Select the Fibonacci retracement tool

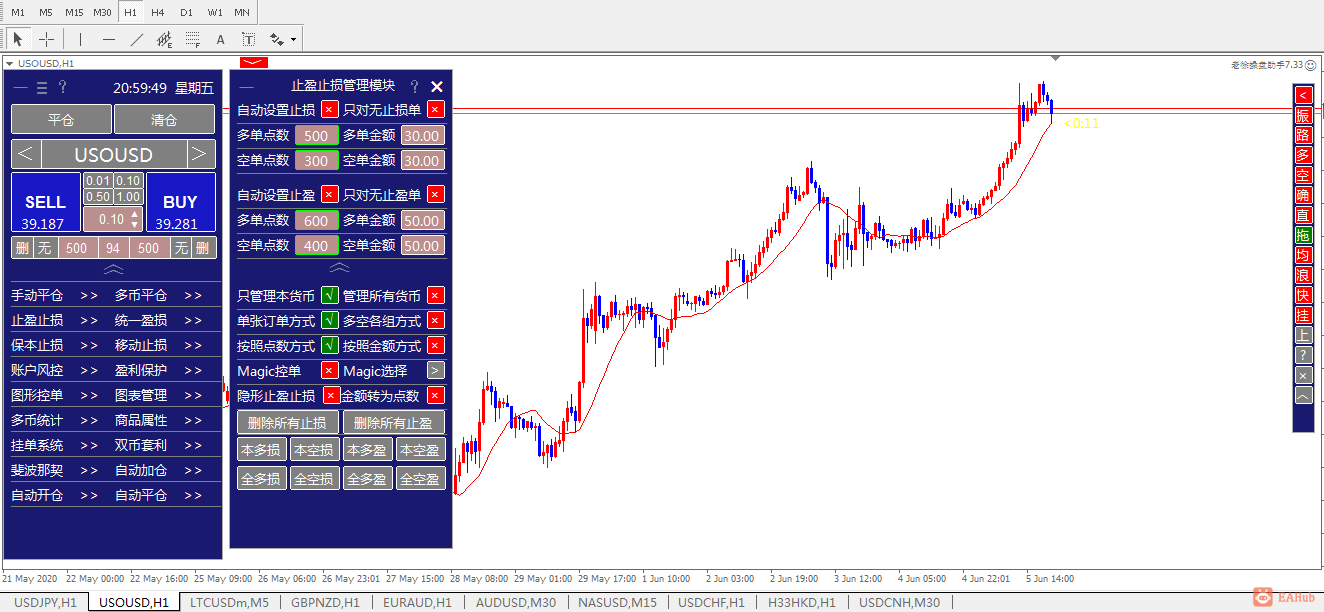(x=193, y=39)
